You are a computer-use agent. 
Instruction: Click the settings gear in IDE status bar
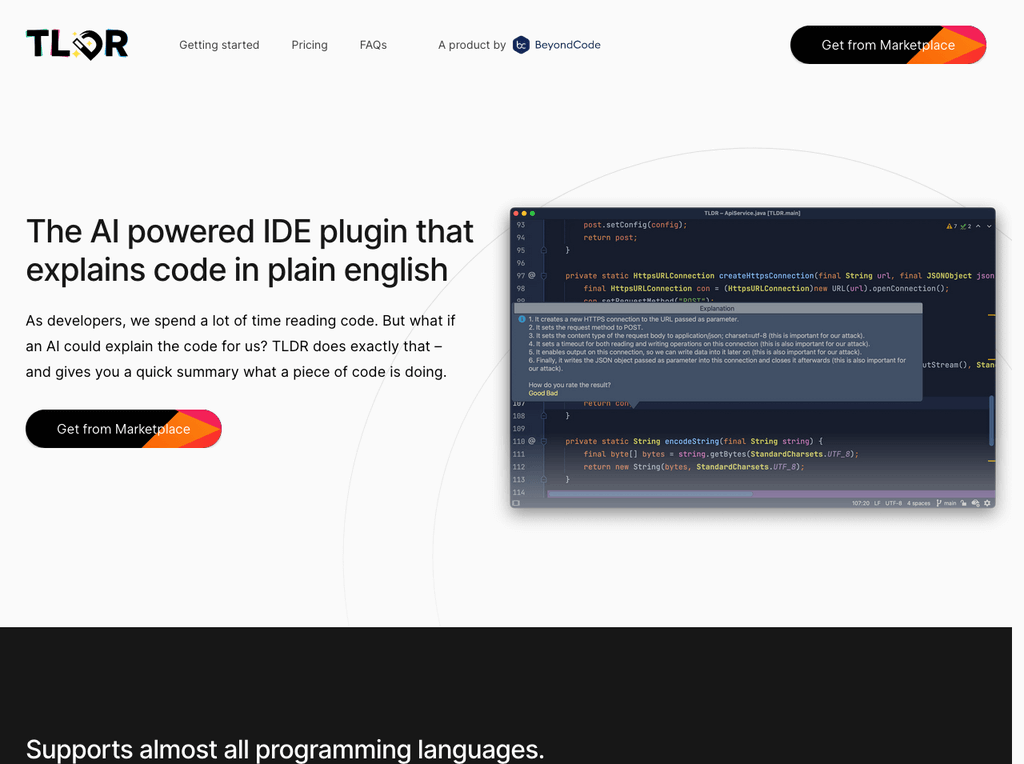tap(987, 503)
